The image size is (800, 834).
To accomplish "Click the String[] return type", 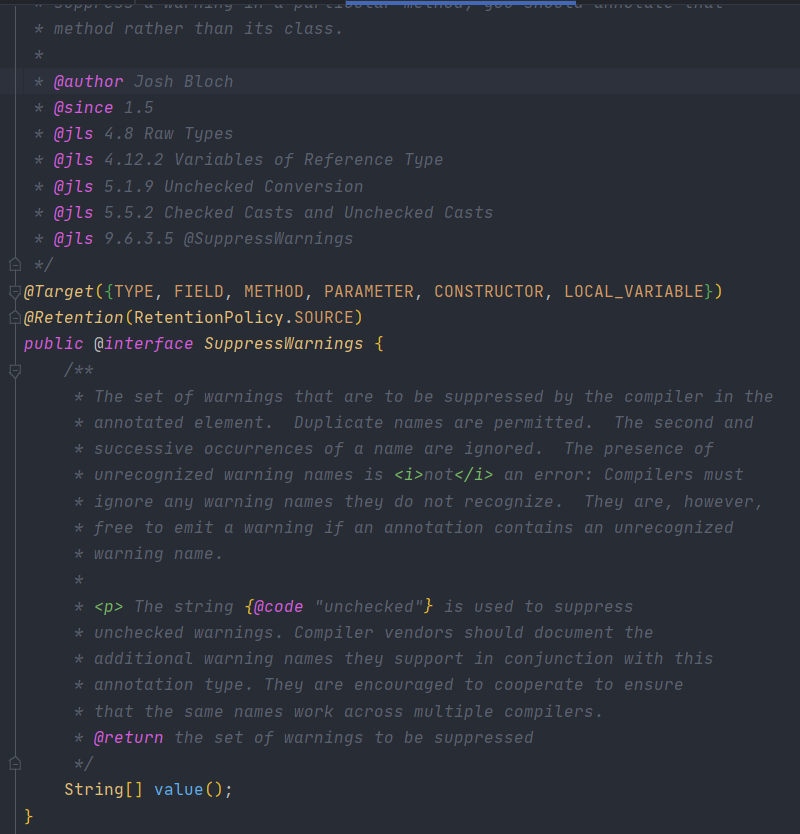I will [103, 789].
